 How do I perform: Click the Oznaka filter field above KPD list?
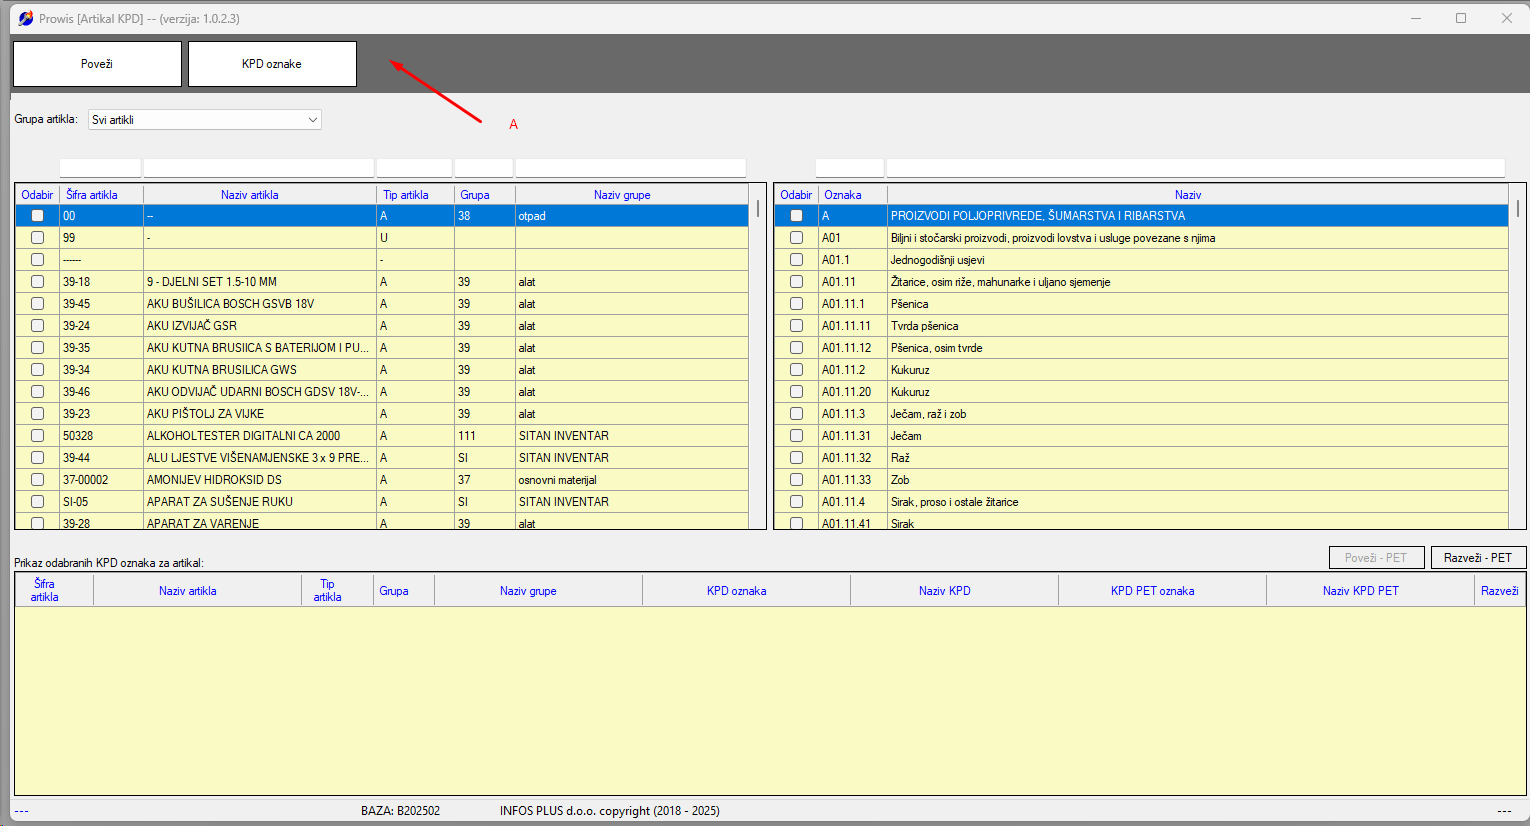[849, 168]
